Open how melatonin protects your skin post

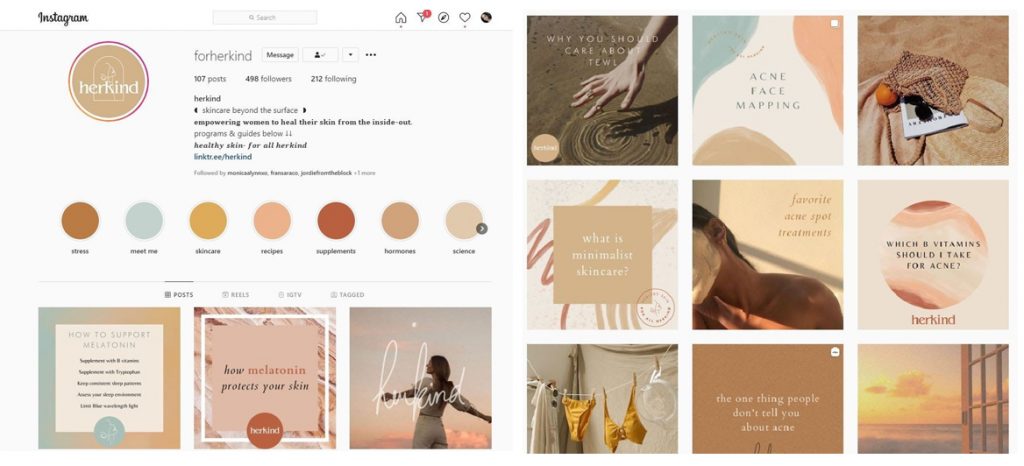pyautogui.click(x=264, y=378)
